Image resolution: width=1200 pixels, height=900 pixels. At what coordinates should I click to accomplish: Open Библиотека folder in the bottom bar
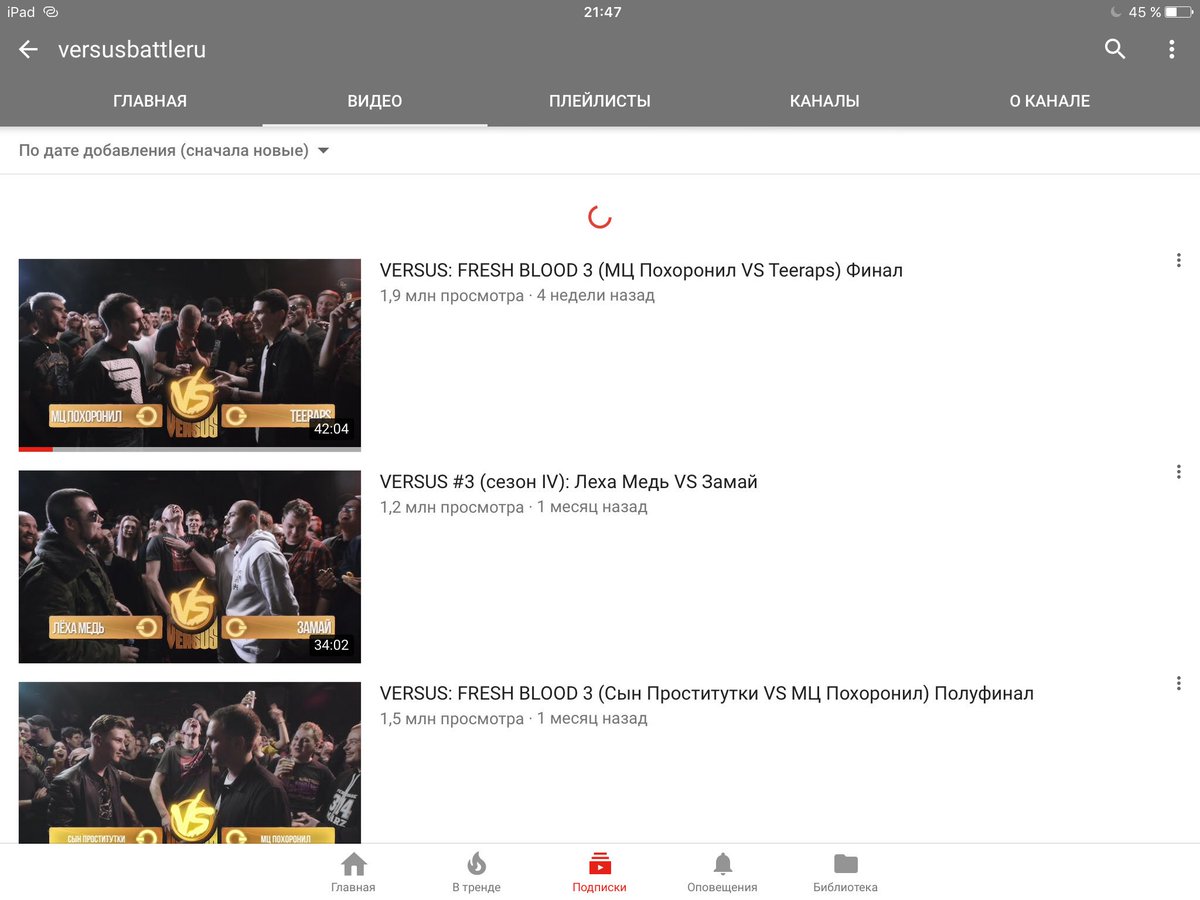point(845,872)
